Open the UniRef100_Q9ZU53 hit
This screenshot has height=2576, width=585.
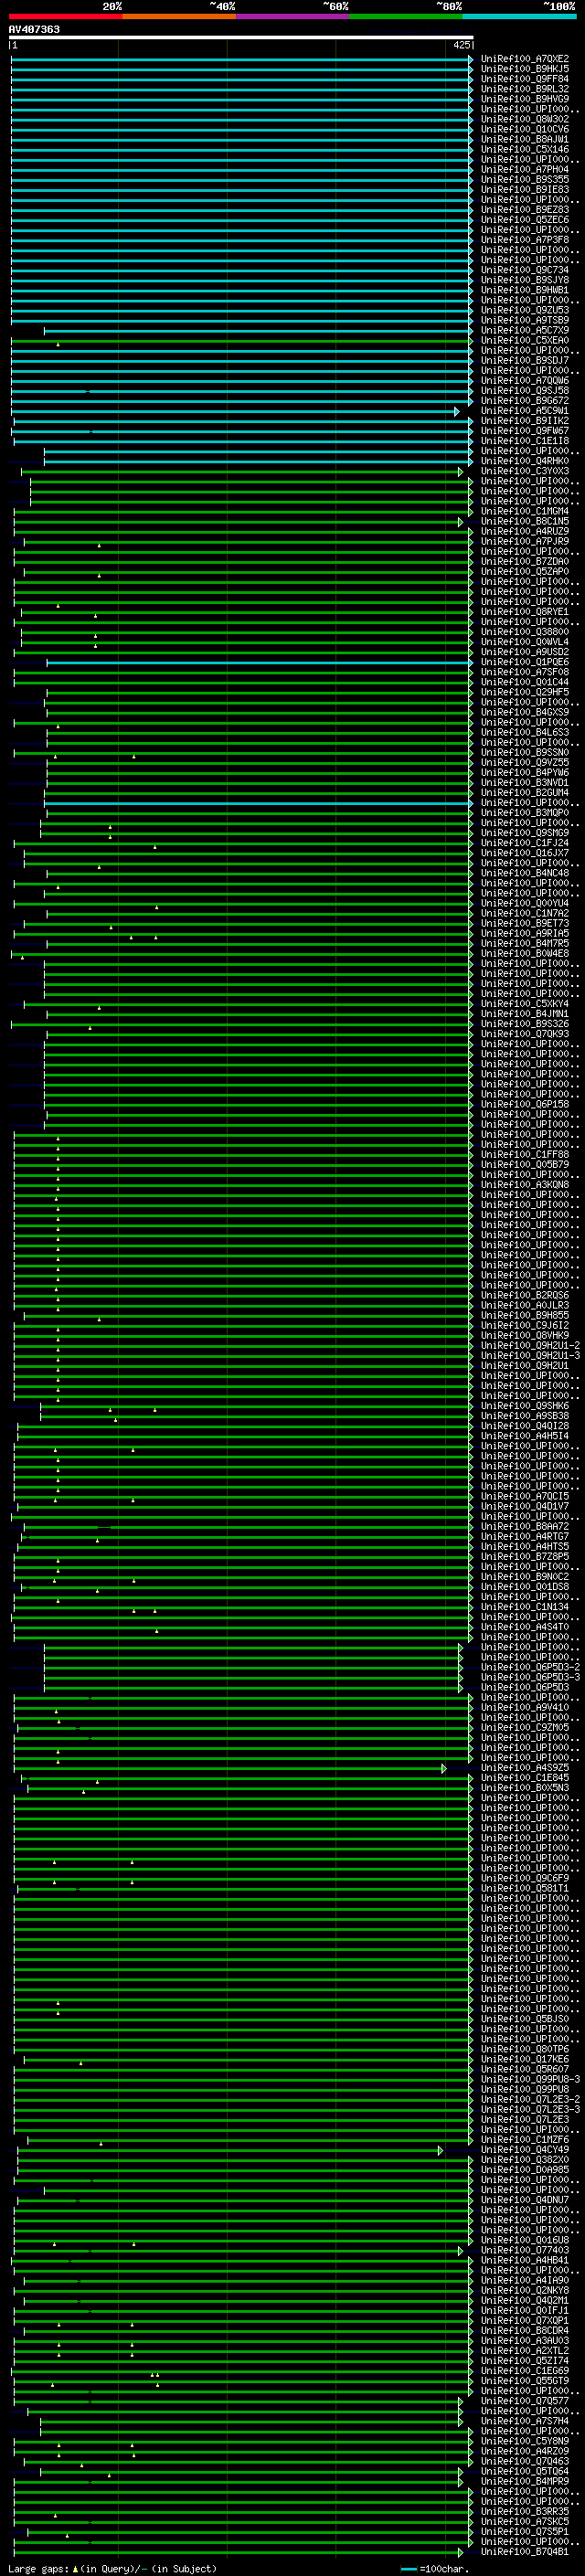click(525, 310)
